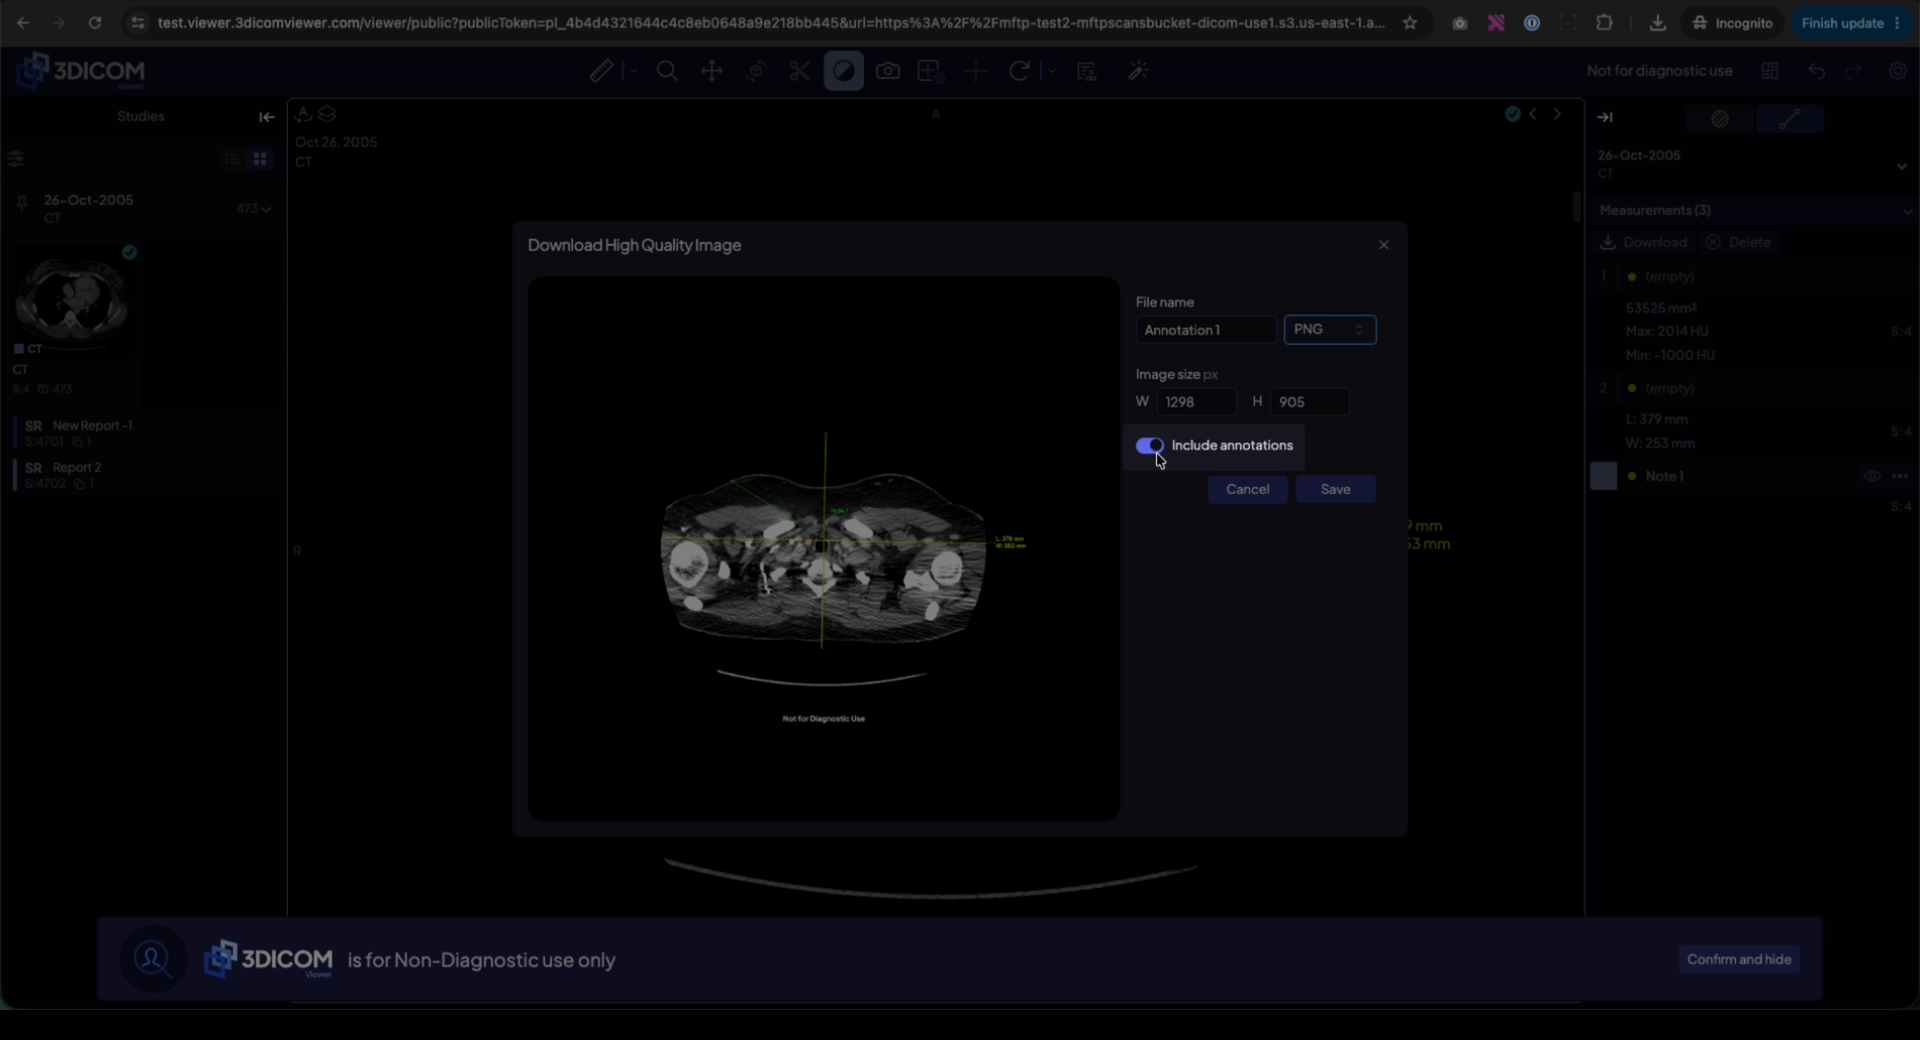Image resolution: width=1920 pixels, height=1040 pixels.
Task: Toggle the window level contrast tool
Action: pos(844,71)
